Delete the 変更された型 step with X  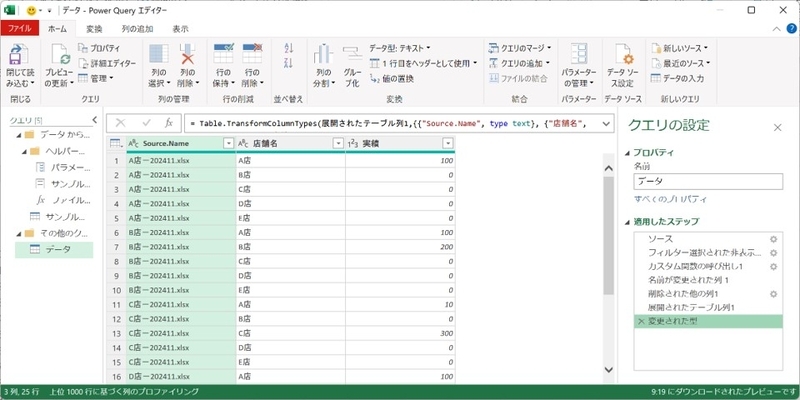641,321
